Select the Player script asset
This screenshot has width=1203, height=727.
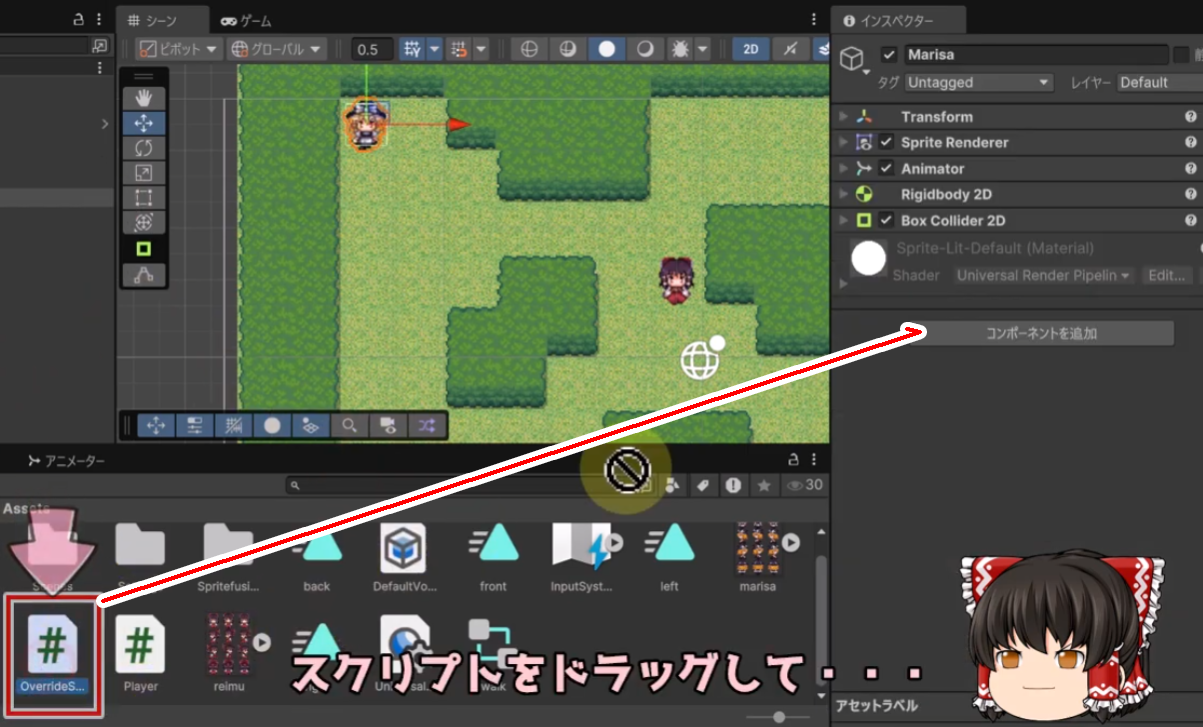coord(140,655)
